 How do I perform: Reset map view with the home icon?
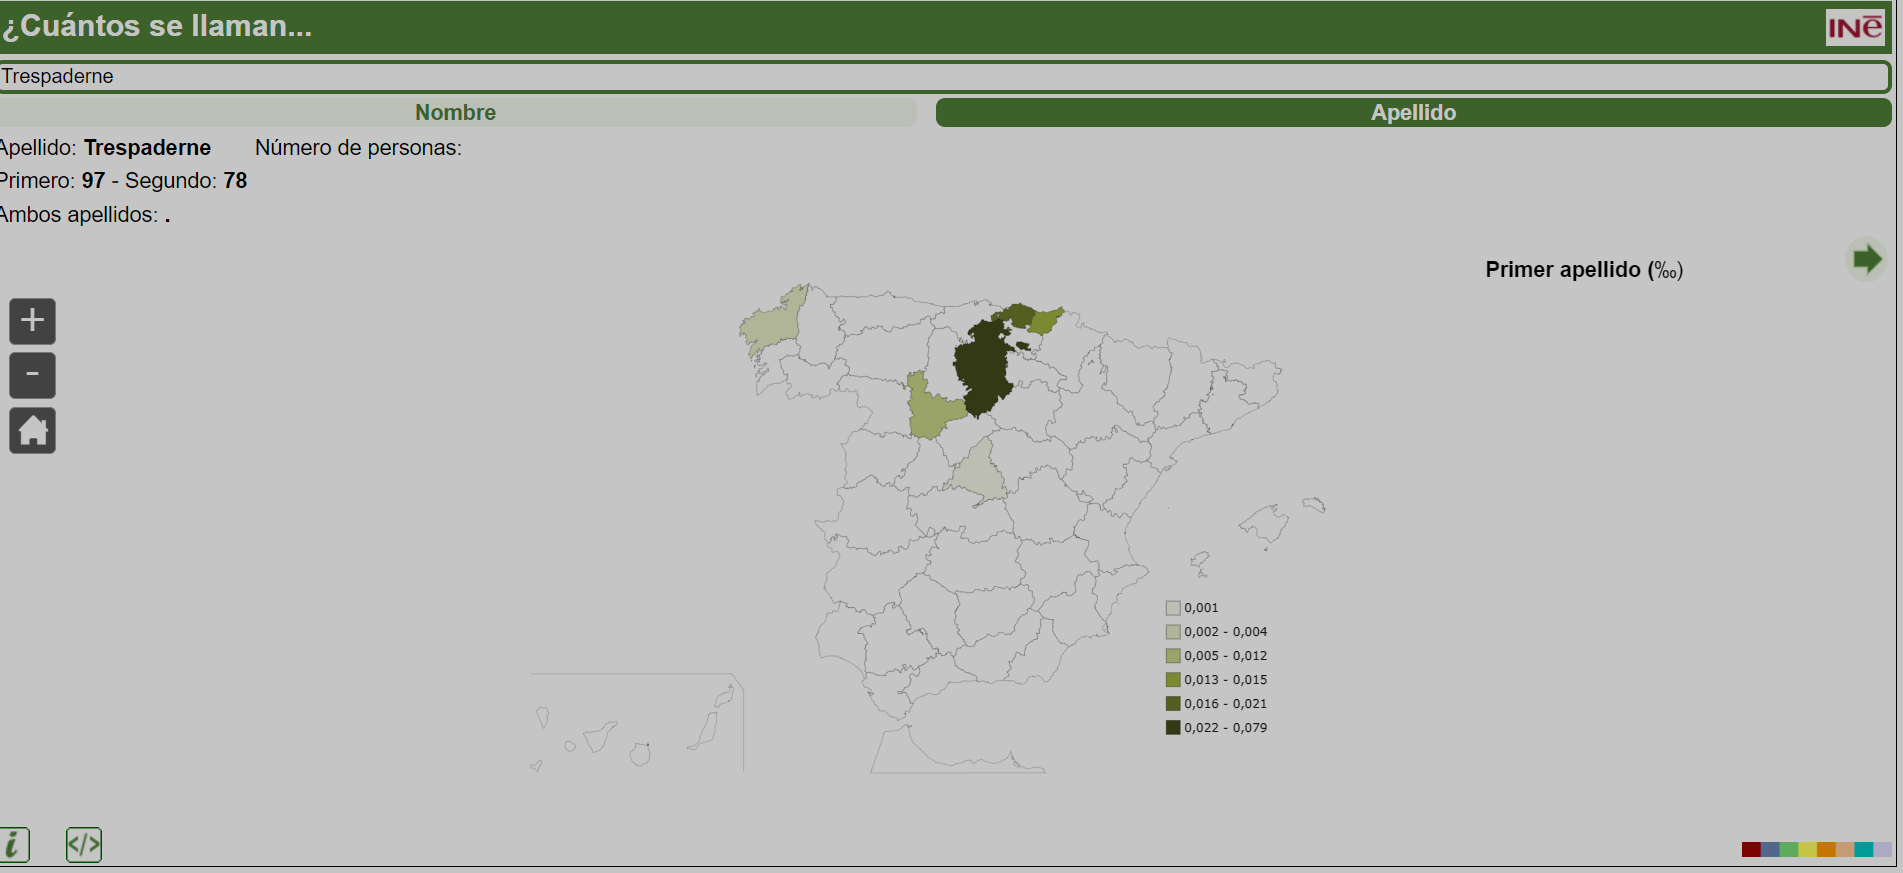tap(32, 431)
